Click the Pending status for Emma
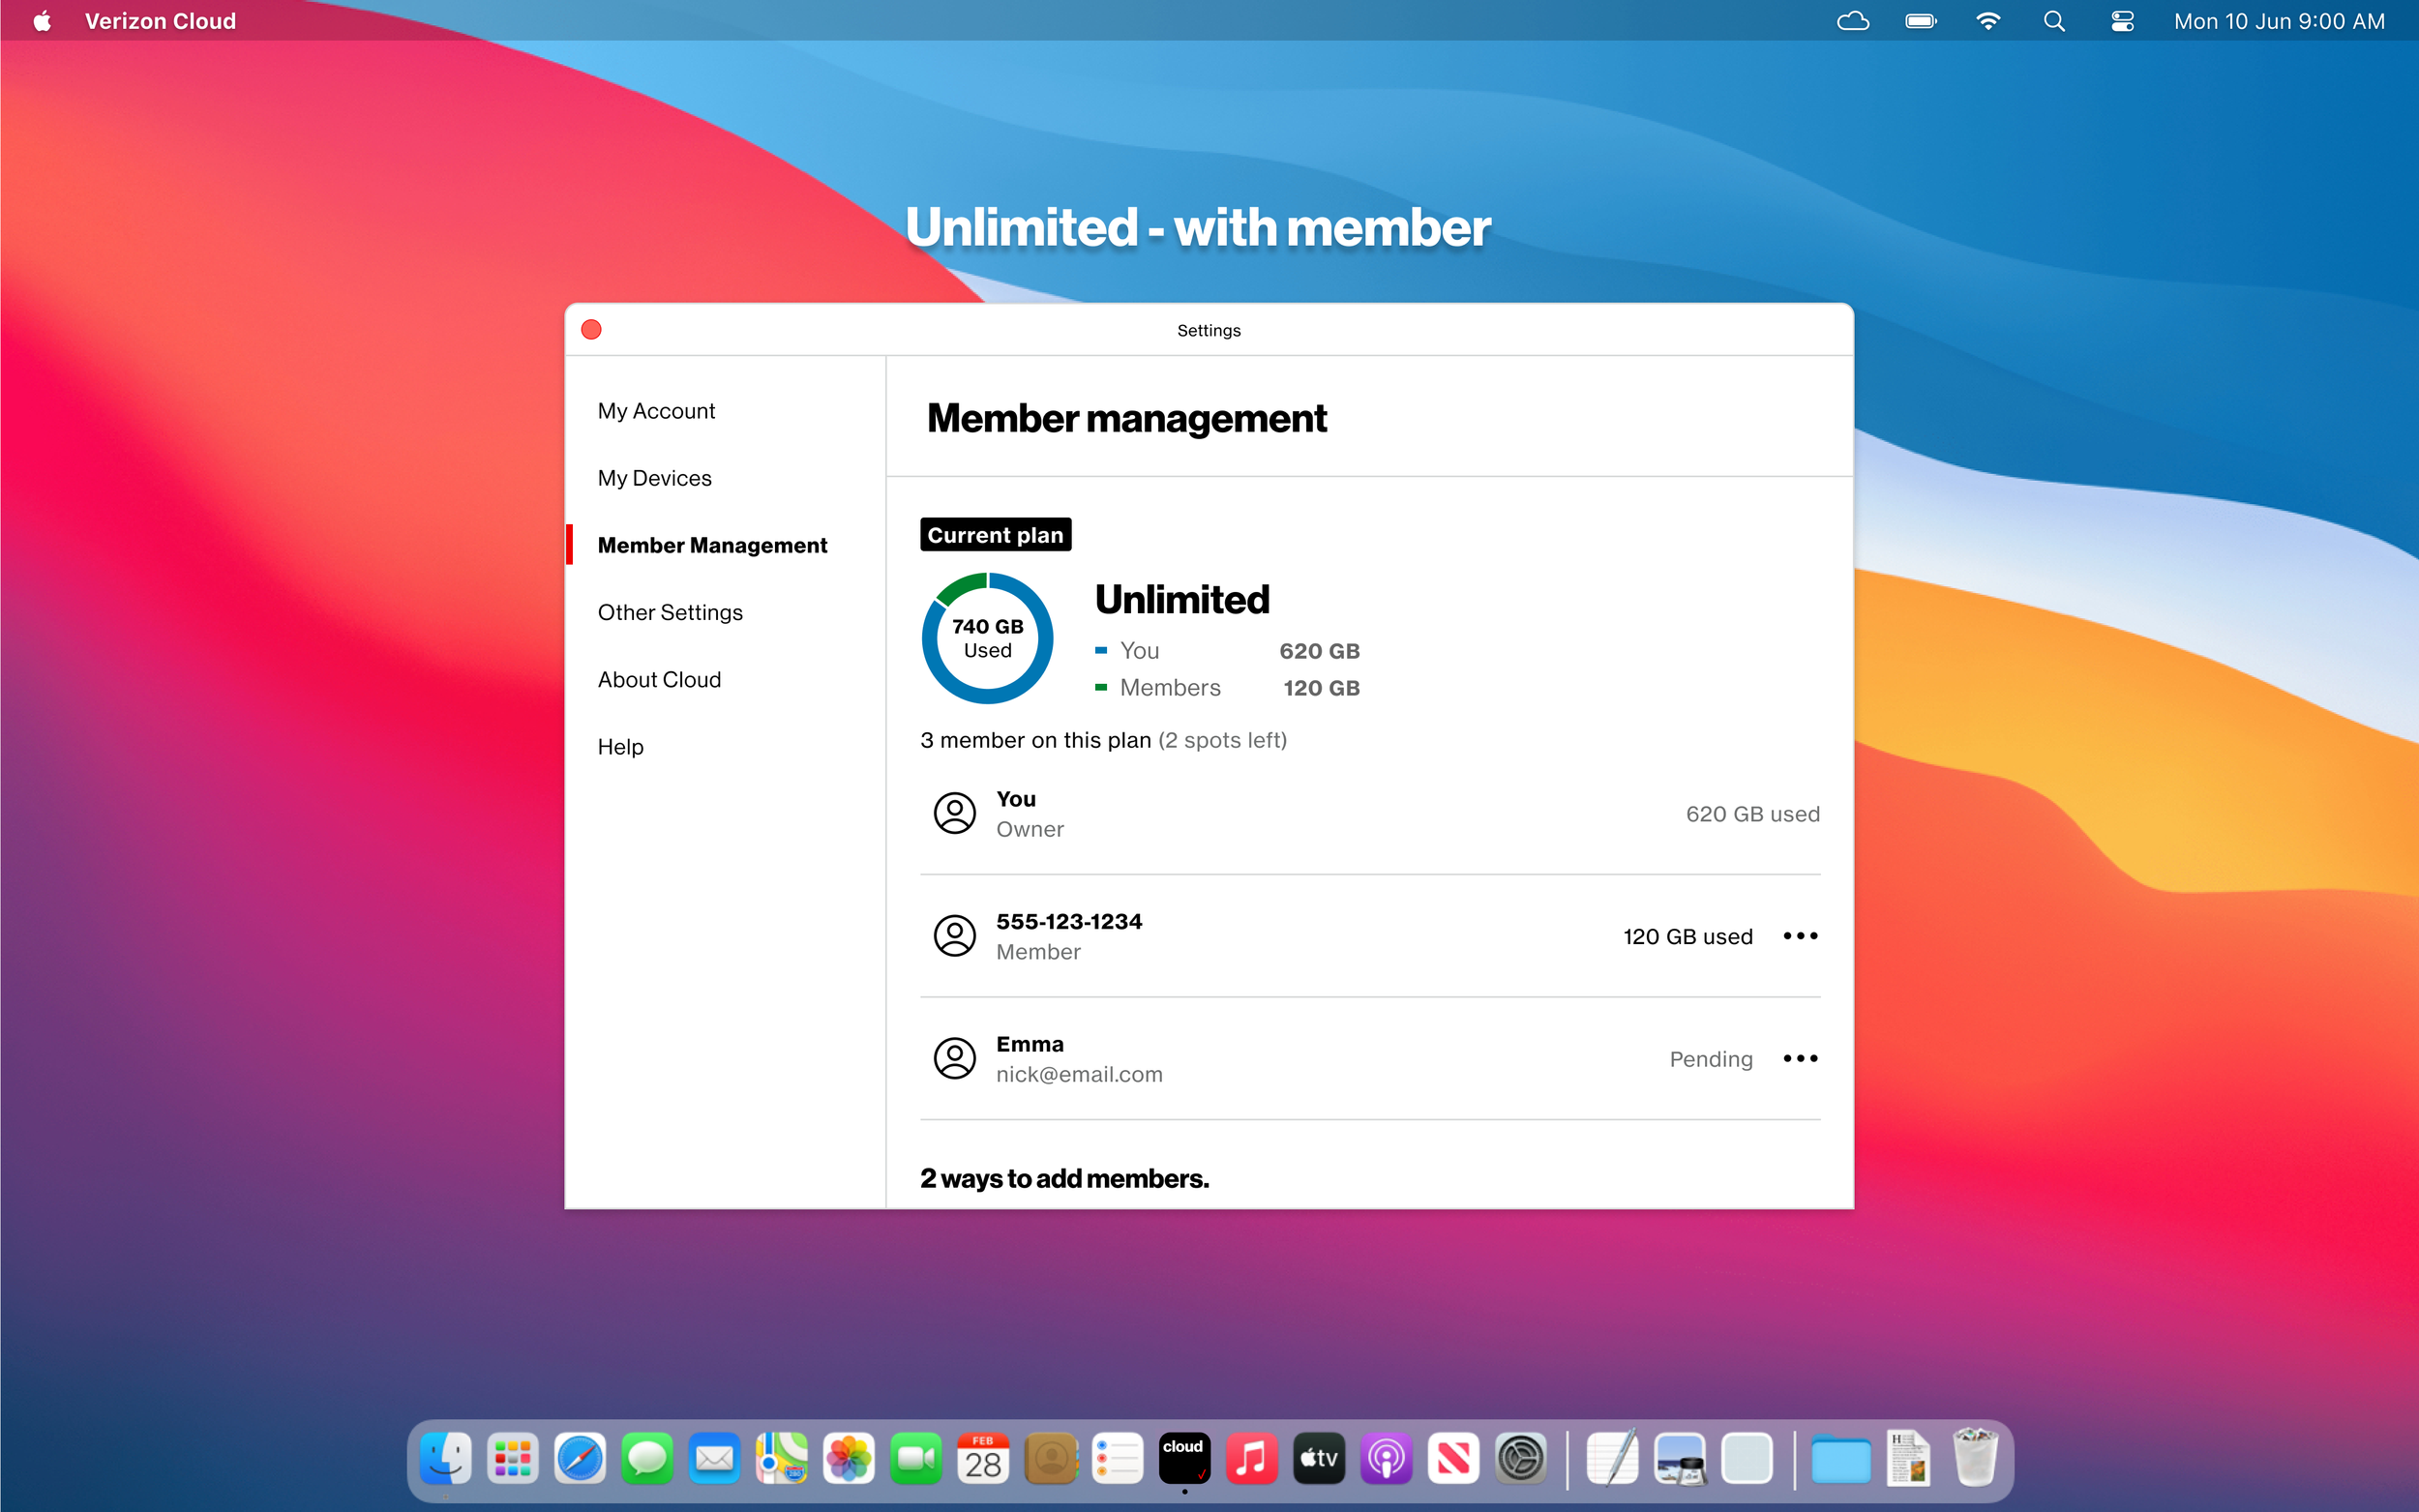The image size is (2419, 1512). pos(1710,1059)
